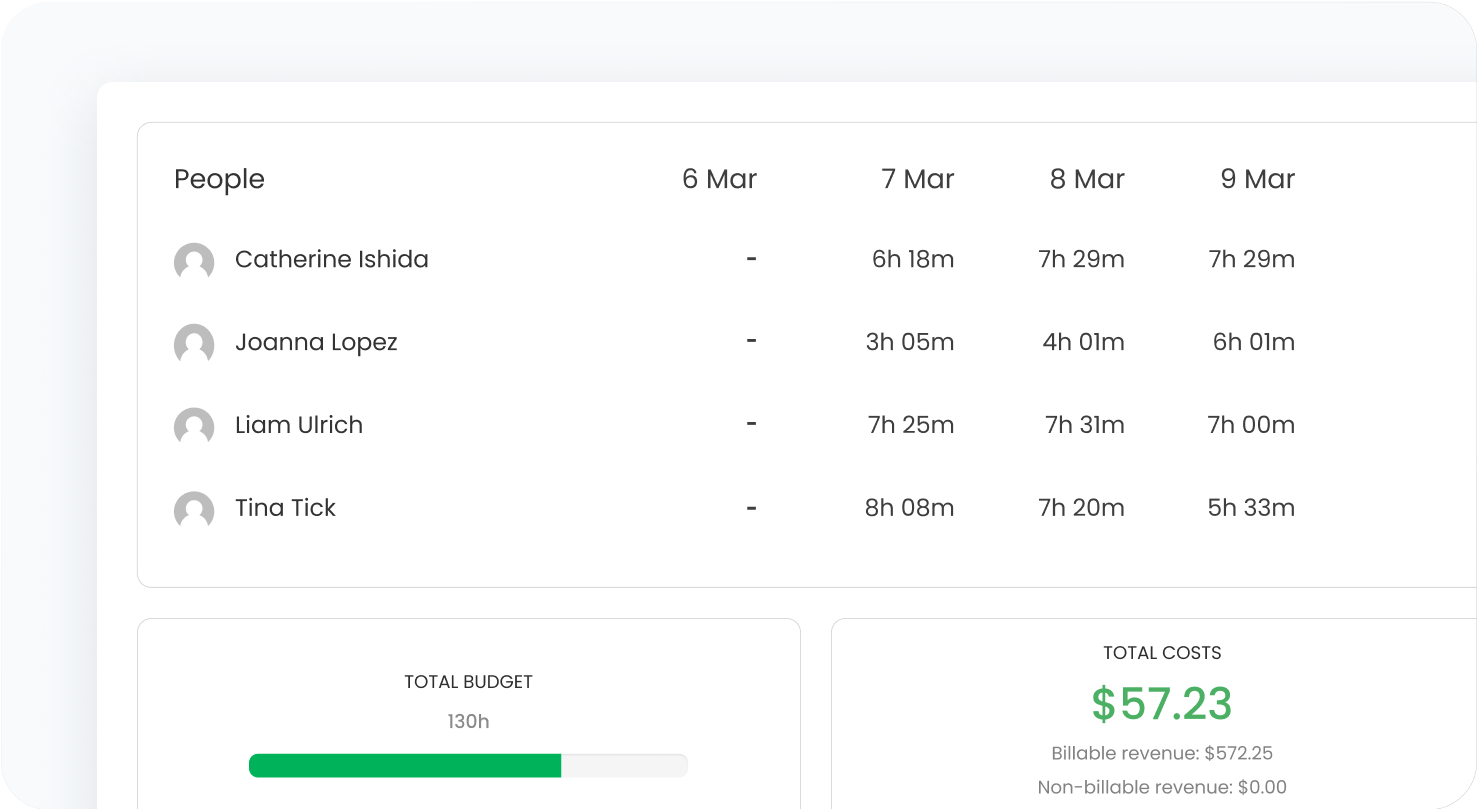Select the People column header
Viewport: 1477px width, 809px height.
click(219, 180)
